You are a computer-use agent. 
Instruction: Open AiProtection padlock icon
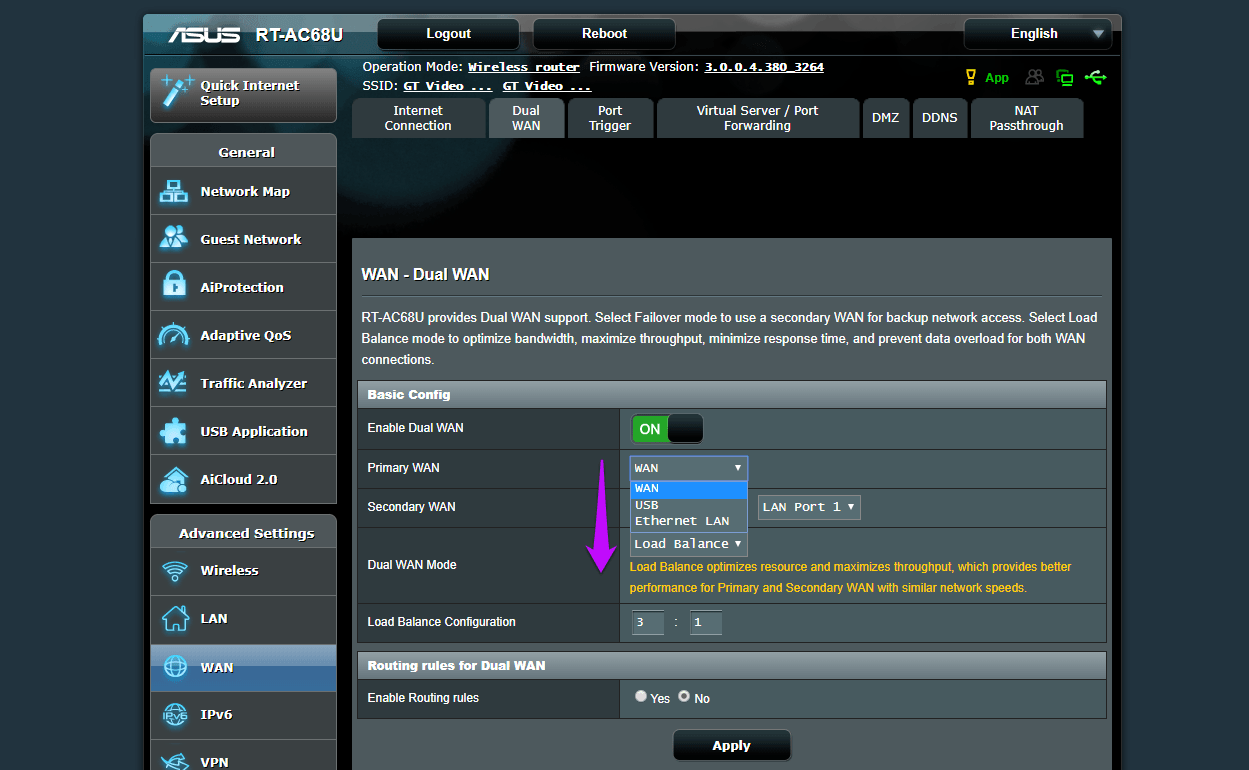(174, 286)
